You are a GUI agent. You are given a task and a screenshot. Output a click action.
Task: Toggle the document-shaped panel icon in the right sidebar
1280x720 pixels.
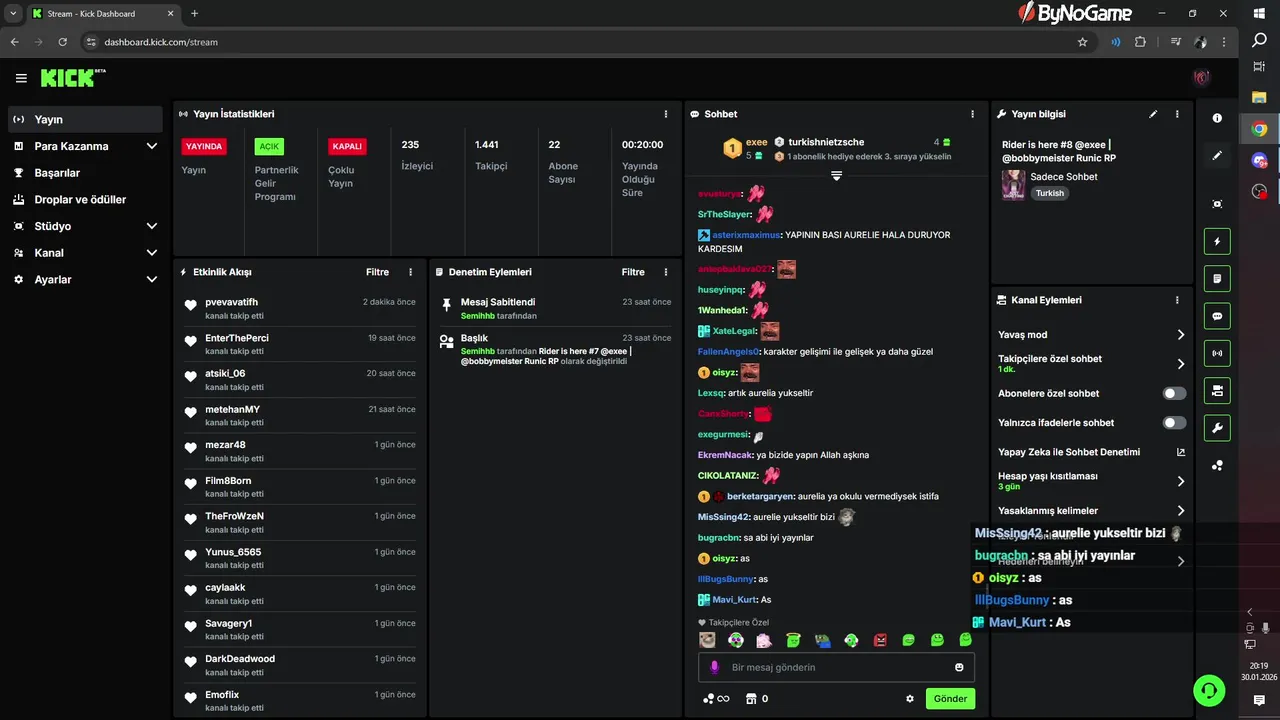(1217, 278)
